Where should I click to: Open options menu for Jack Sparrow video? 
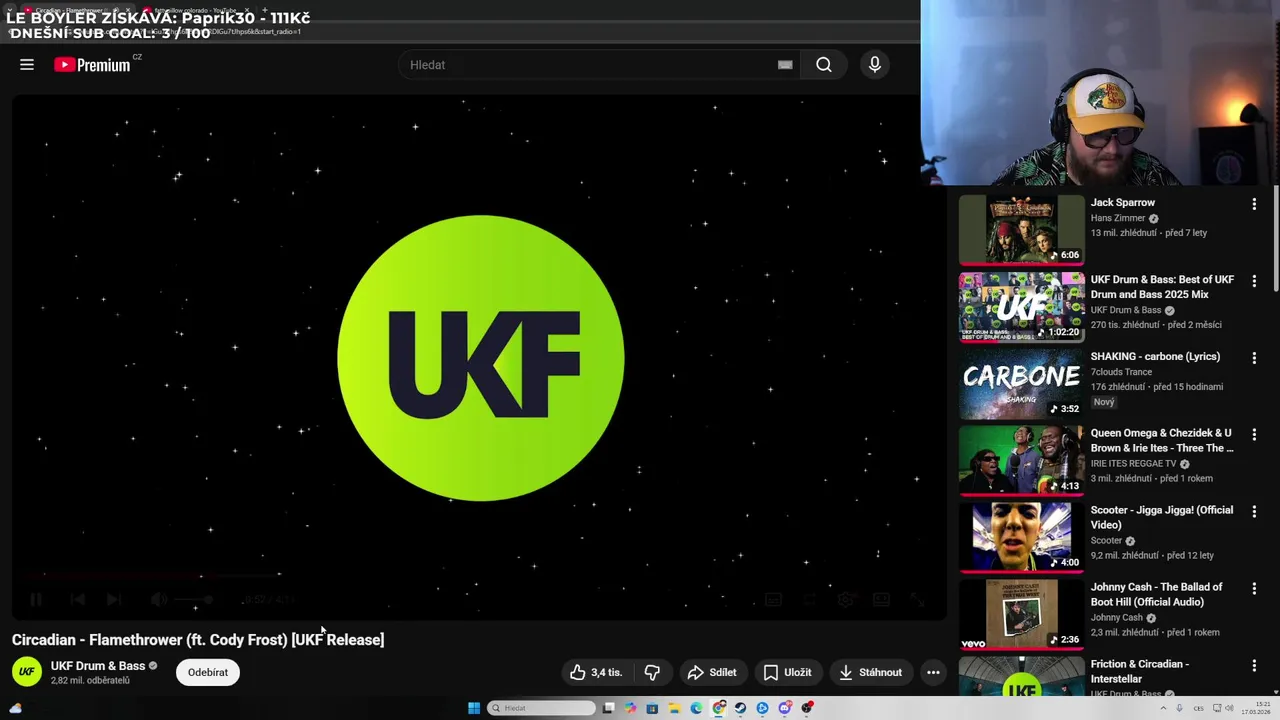[x=1254, y=204]
